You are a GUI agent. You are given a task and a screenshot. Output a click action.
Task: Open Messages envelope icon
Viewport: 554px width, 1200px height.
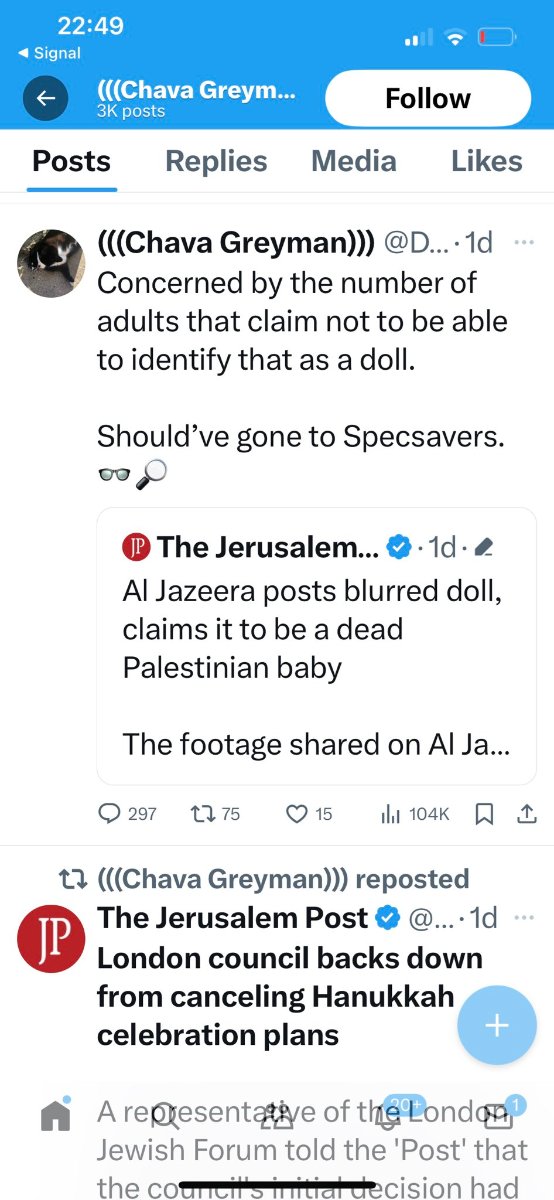[498, 1113]
